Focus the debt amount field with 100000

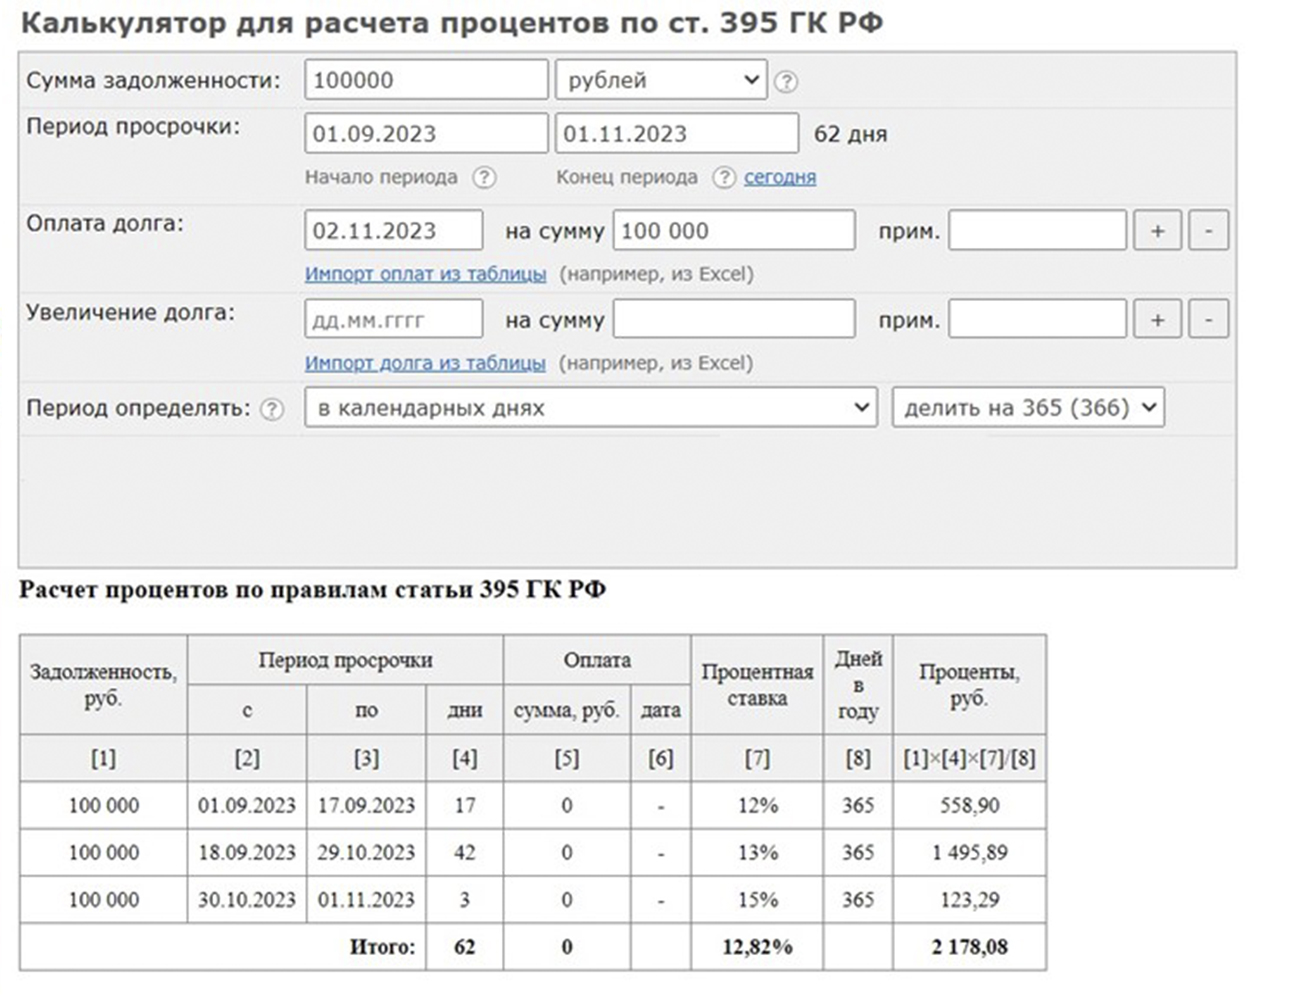coord(426,80)
